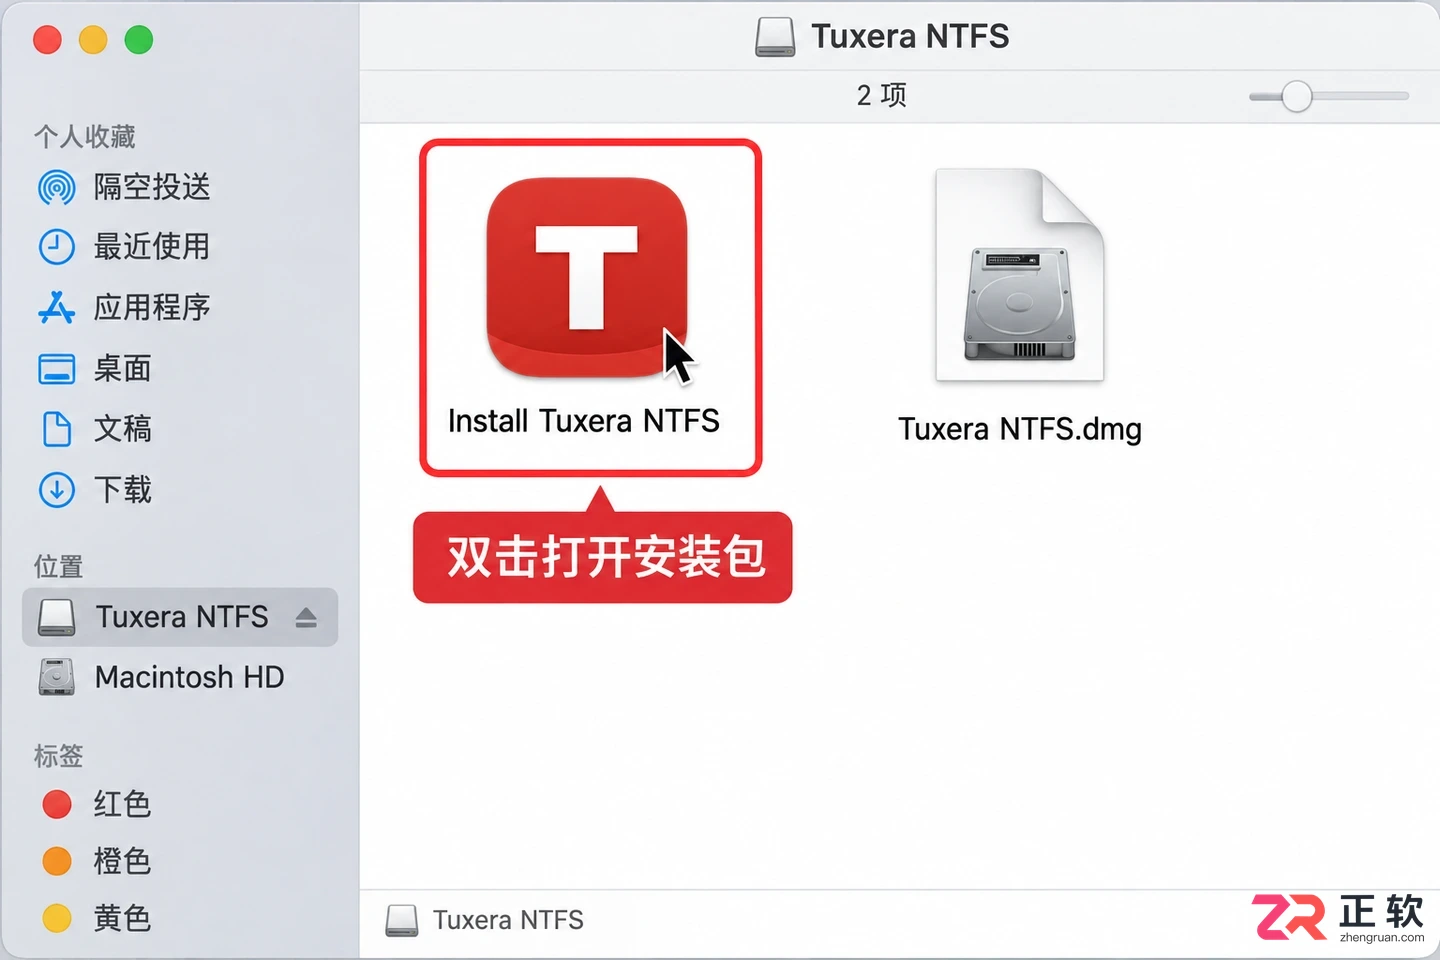Click Tuxera NTFS text in the path bar
The height and width of the screenshot is (960, 1440).
pyautogui.click(x=508, y=920)
